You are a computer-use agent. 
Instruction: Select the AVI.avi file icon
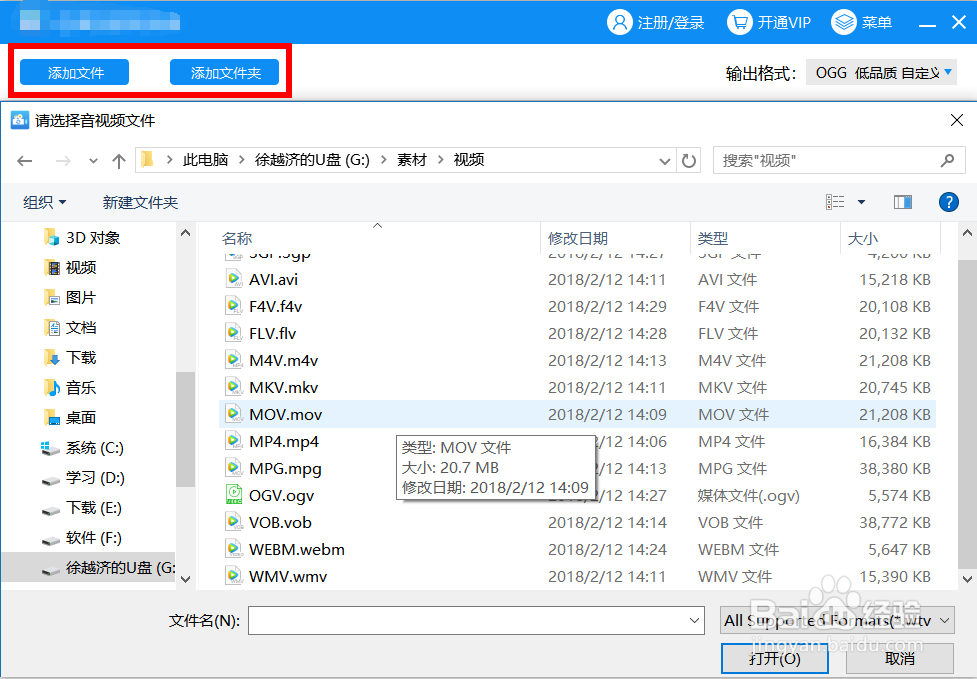coord(234,278)
